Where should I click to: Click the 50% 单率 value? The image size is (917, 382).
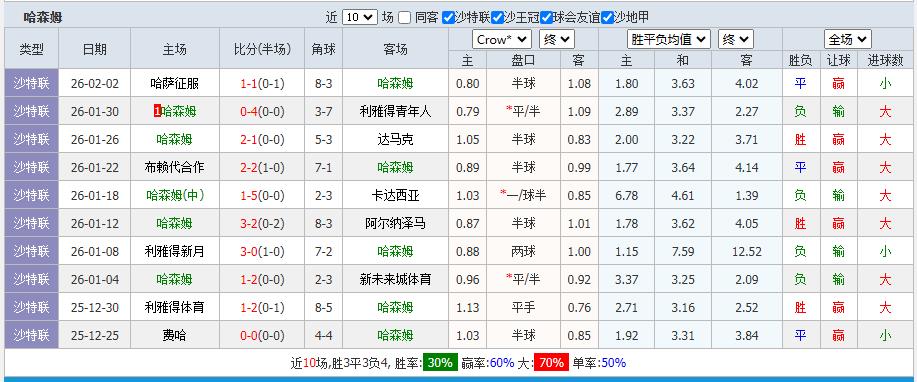tap(613, 363)
